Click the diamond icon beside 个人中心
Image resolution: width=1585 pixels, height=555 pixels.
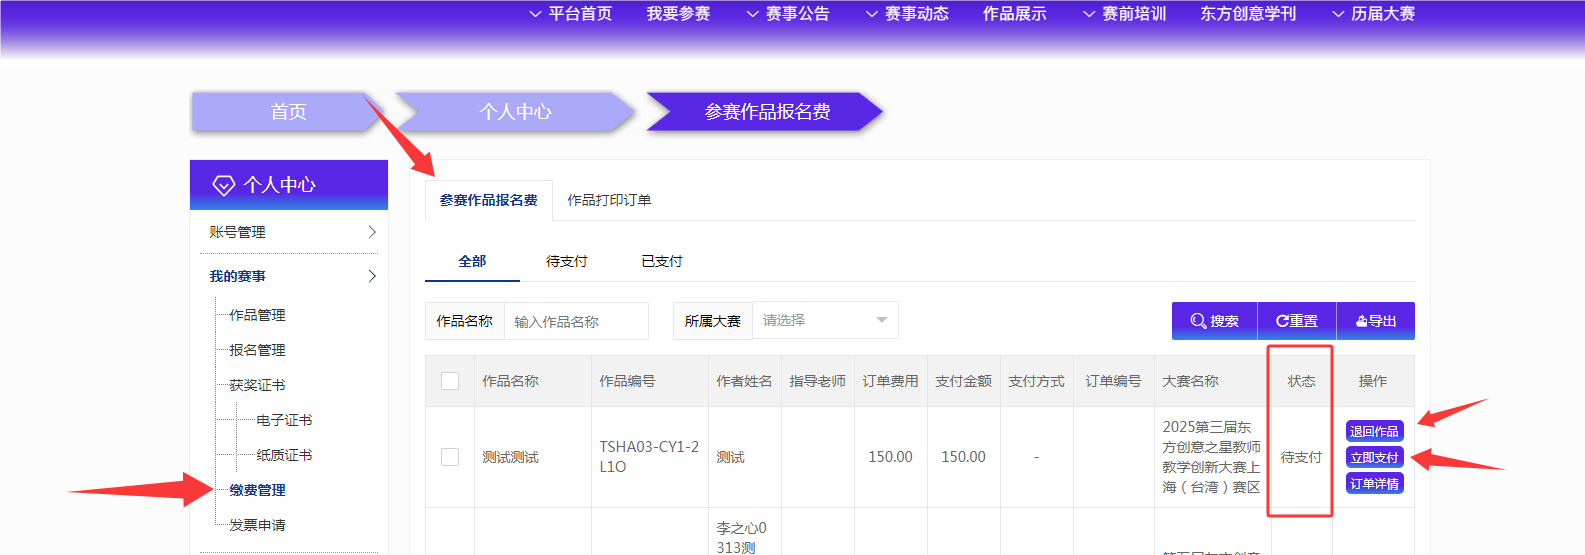tap(223, 185)
